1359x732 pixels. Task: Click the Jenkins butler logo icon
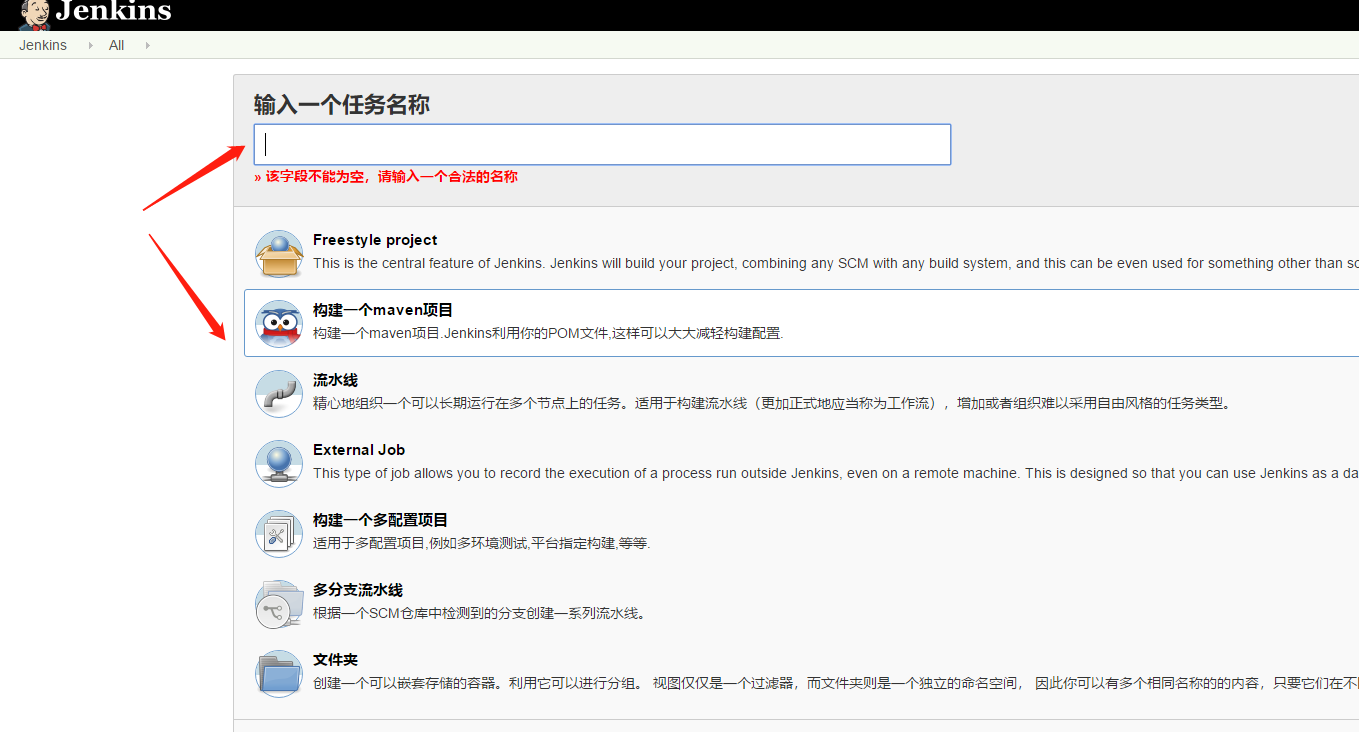tap(35, 14)
